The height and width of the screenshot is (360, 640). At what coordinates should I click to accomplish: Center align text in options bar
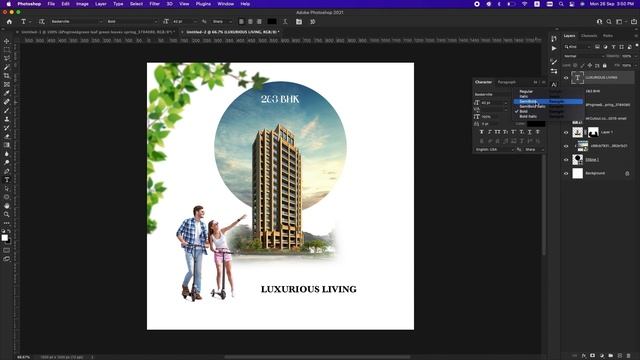(250, 22)
